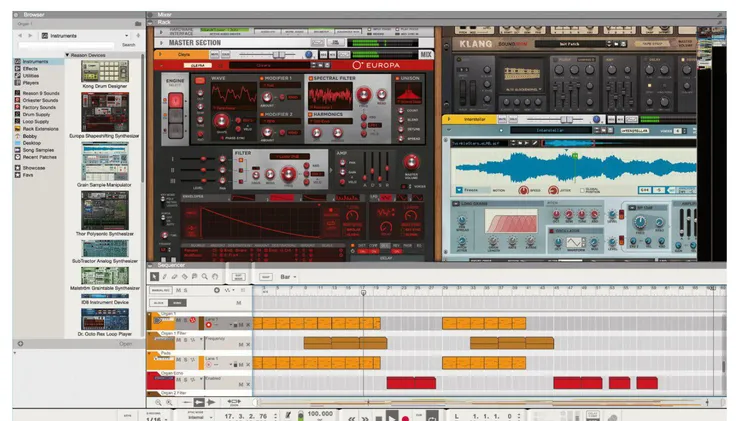Select Orkester Sounds in Browser sidebar

(40, 100)
